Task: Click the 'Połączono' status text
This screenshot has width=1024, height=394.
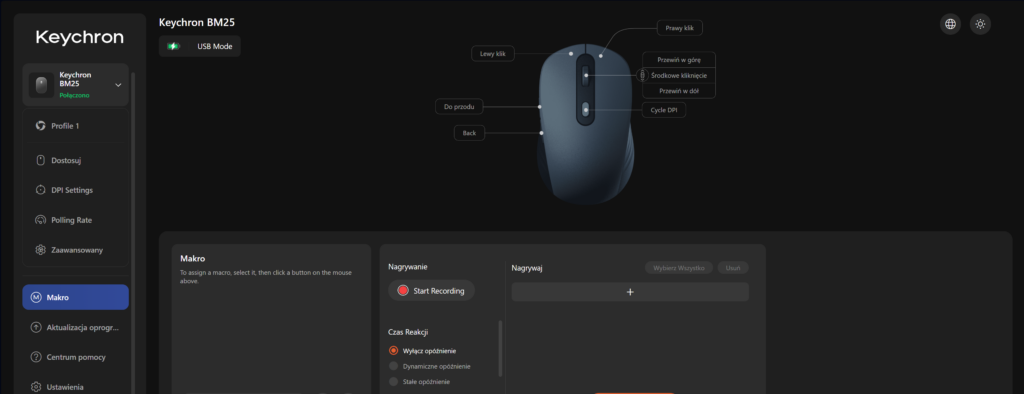Action: coord(74,95)
